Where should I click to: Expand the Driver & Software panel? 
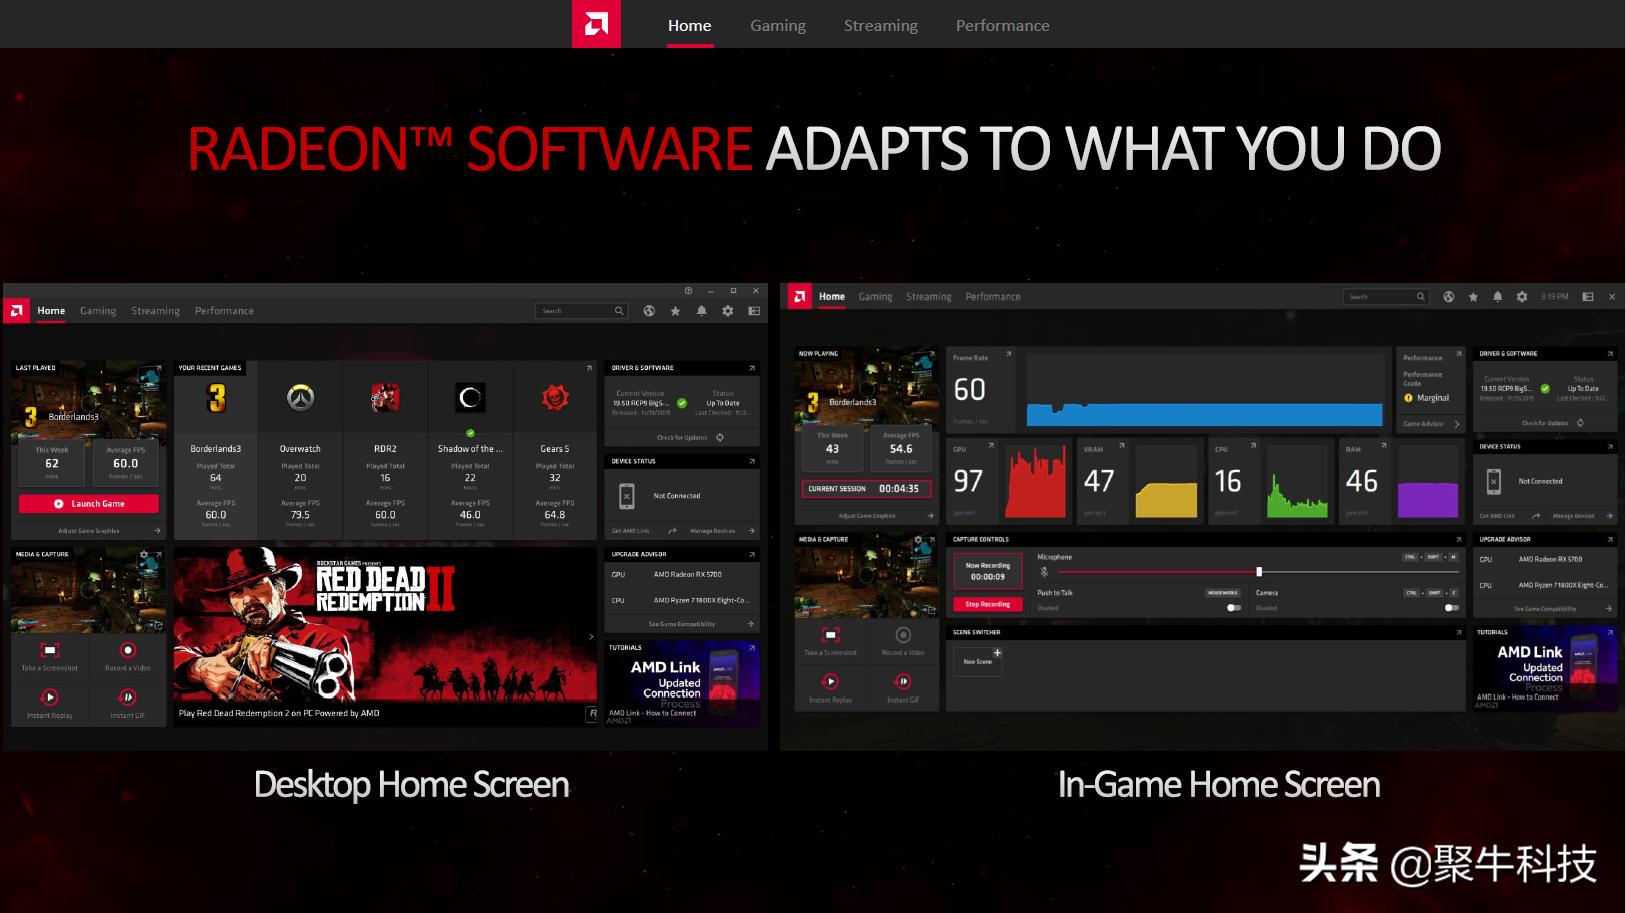pyautogui.click(x=753, y=367)
